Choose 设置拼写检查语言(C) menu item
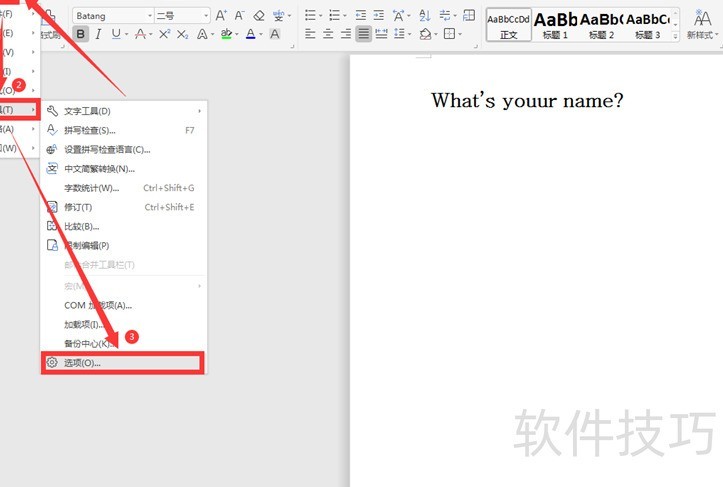 [x=124, y=150]
